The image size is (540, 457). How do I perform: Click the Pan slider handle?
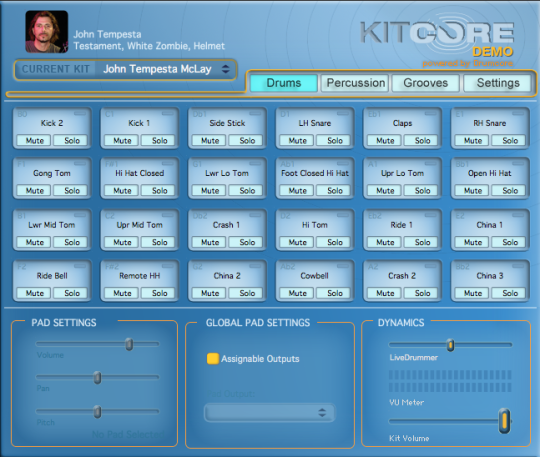click(x=97, y=378)
